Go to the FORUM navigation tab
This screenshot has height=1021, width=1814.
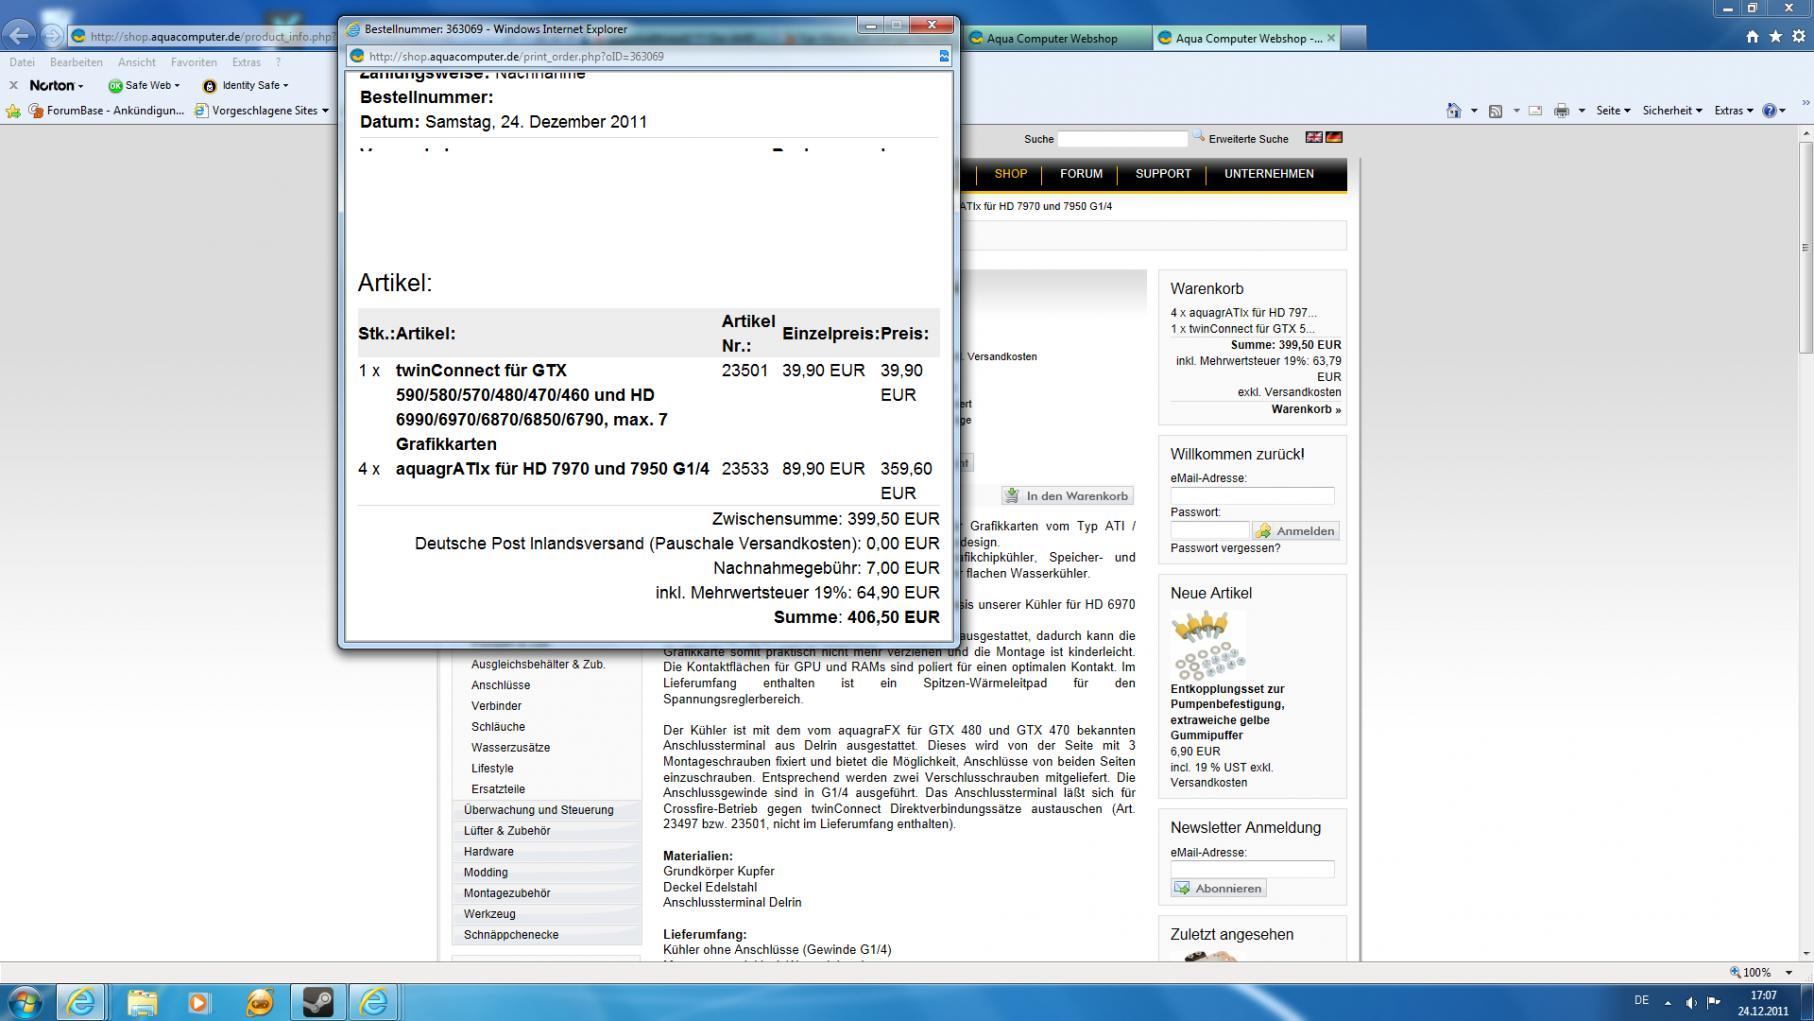1081,174
